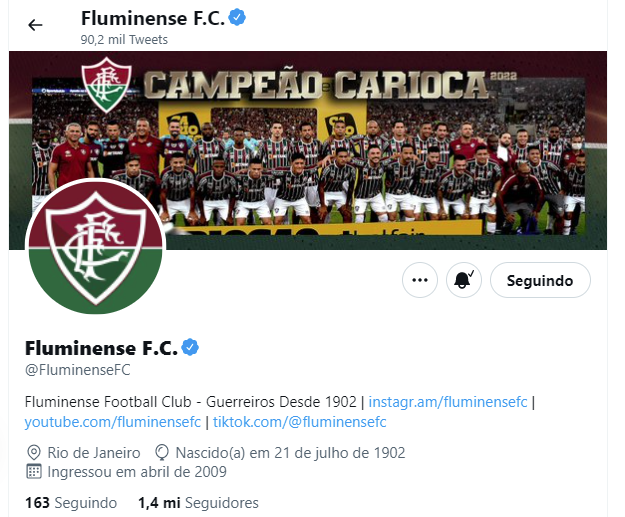Image resolution: width=625 pixels, height=517 pixels.
Task: Toggle tweet notifications bell icon
Action: tap(464, 280)
